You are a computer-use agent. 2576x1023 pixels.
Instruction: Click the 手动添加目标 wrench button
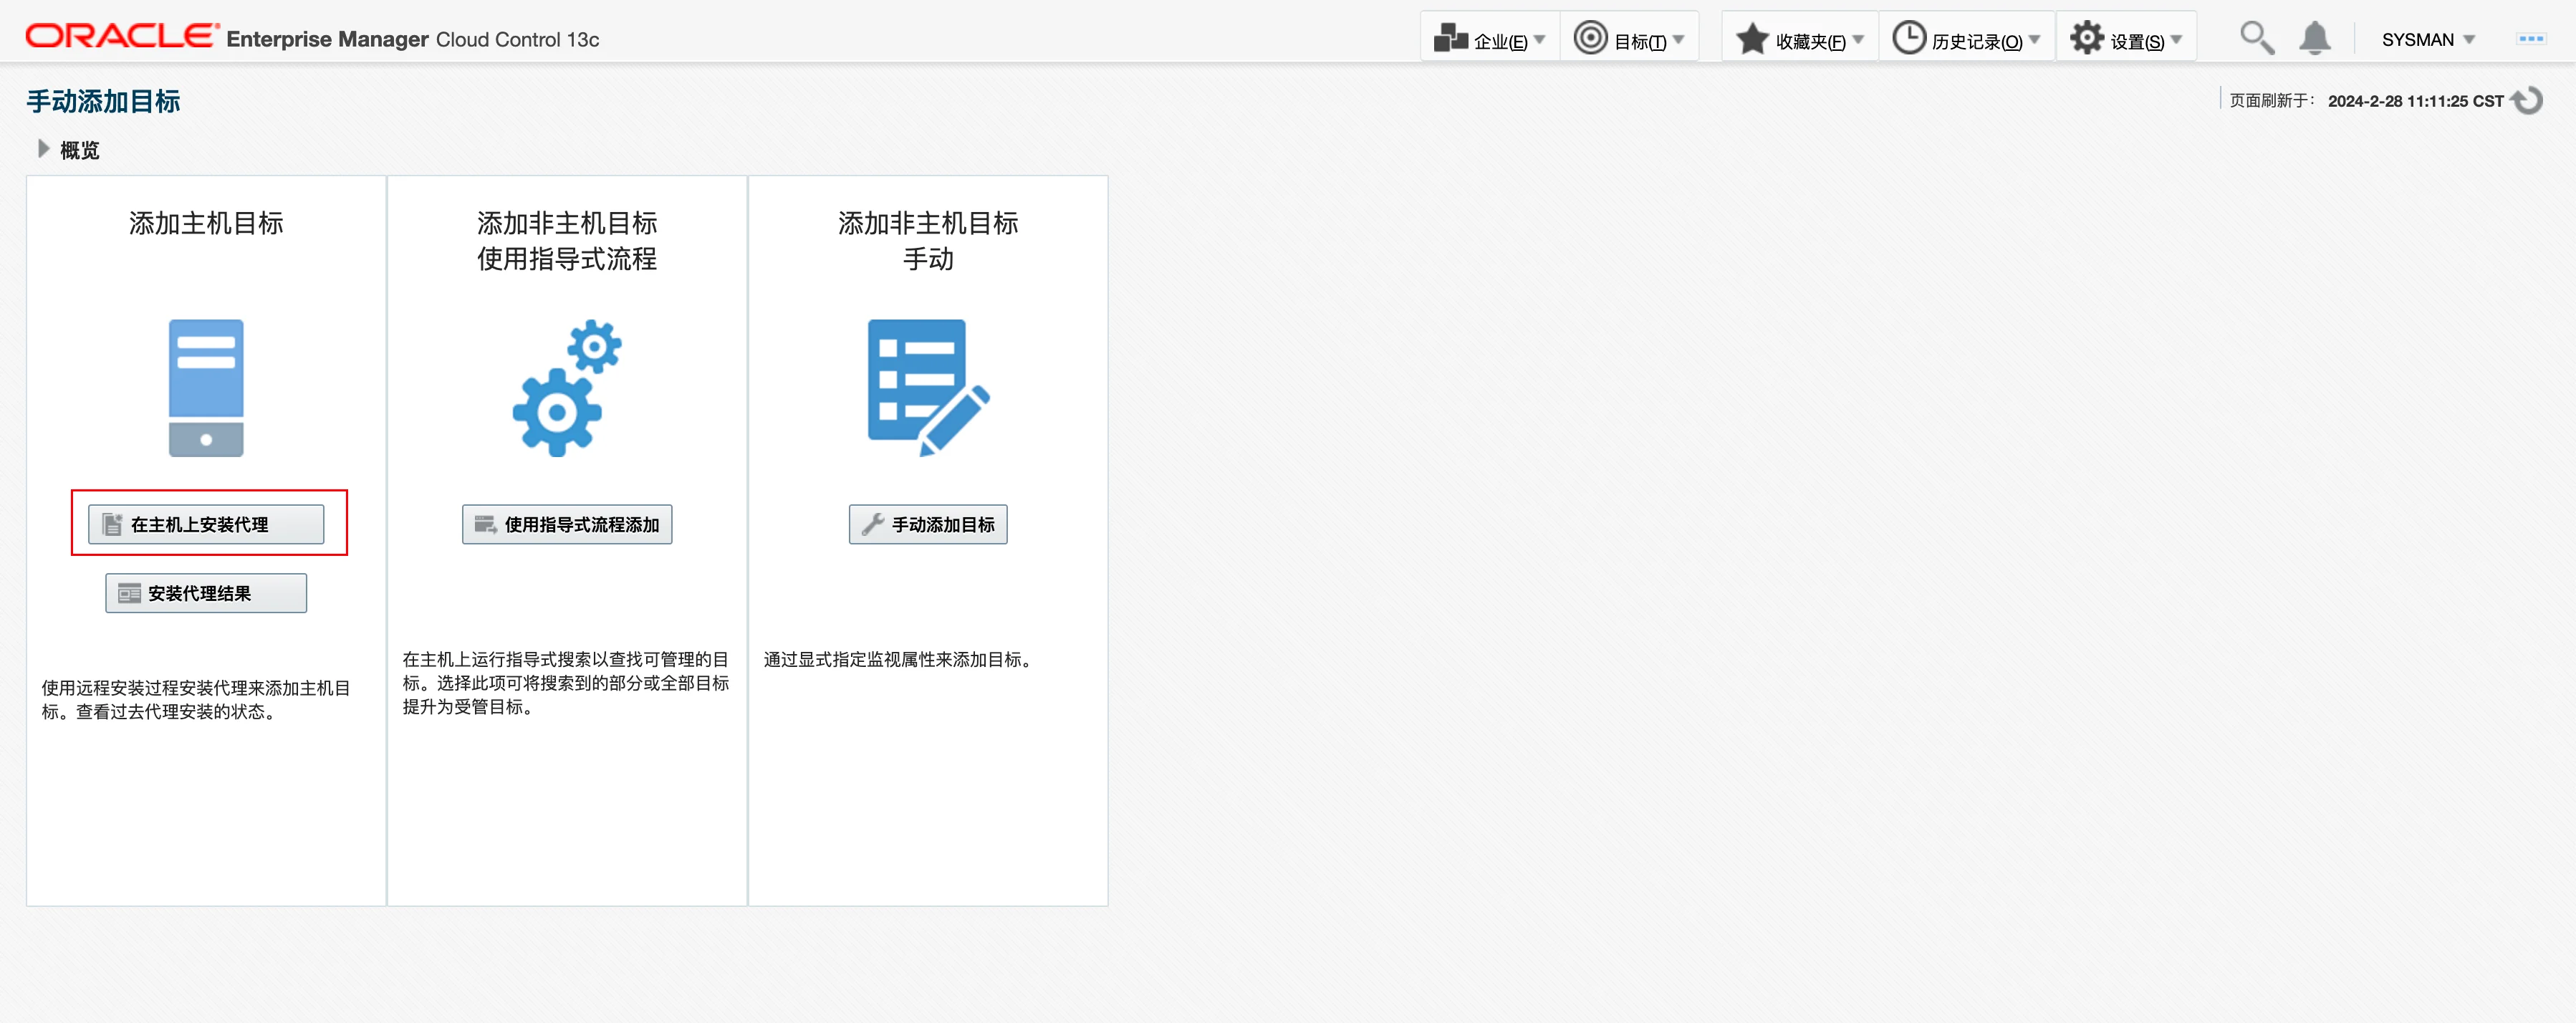click(x=927, y=524)
